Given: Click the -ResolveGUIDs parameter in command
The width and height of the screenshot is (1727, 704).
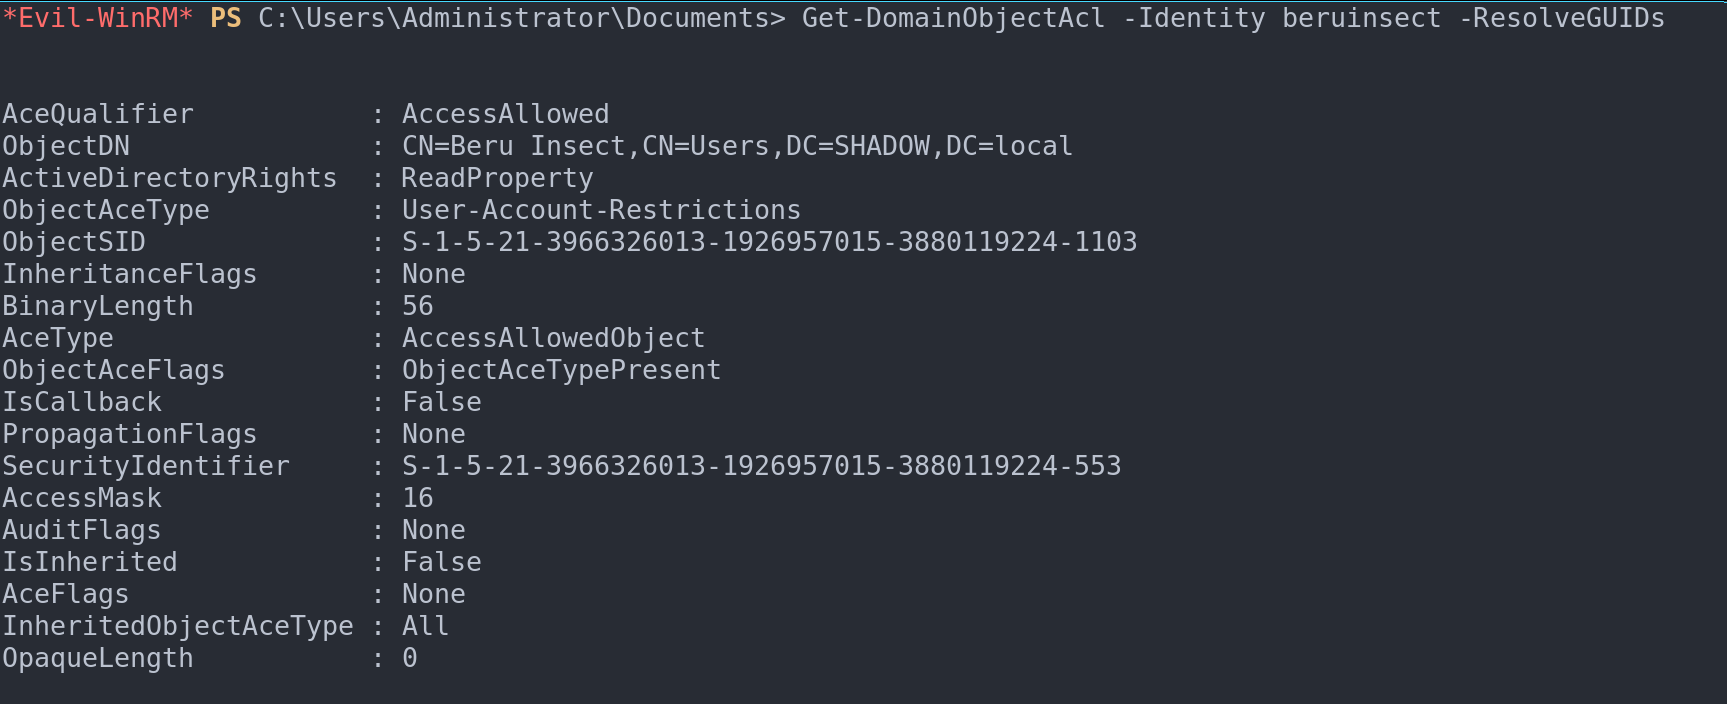Looking at the screenshot, I should tap(1561, 18).
